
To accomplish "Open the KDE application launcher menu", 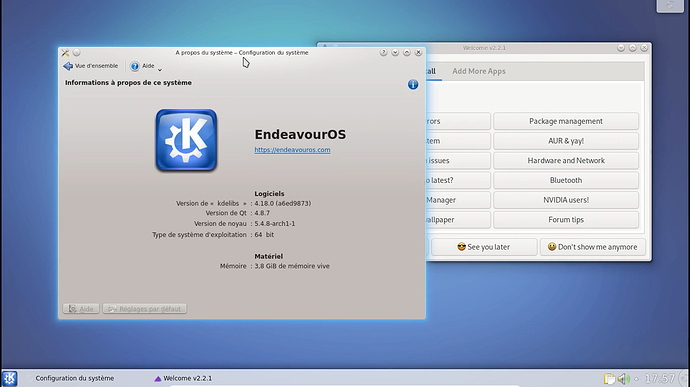I will pyautogui.click(x=9, y=378).
